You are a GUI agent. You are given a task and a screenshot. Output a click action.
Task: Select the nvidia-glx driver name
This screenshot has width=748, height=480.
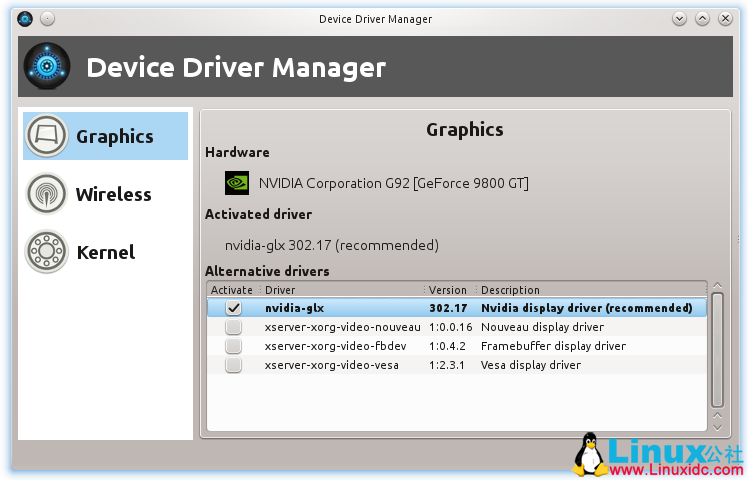(294, 308)
